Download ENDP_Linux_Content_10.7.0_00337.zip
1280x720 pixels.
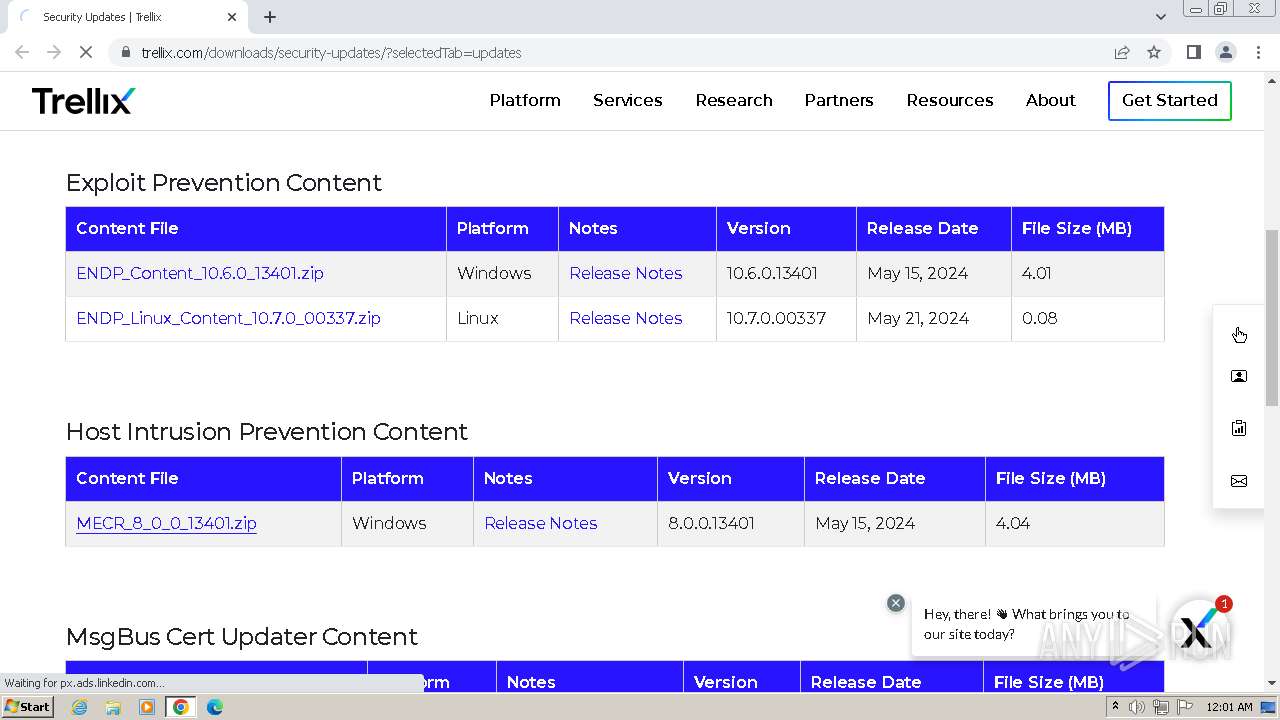(x=228, y=318)
